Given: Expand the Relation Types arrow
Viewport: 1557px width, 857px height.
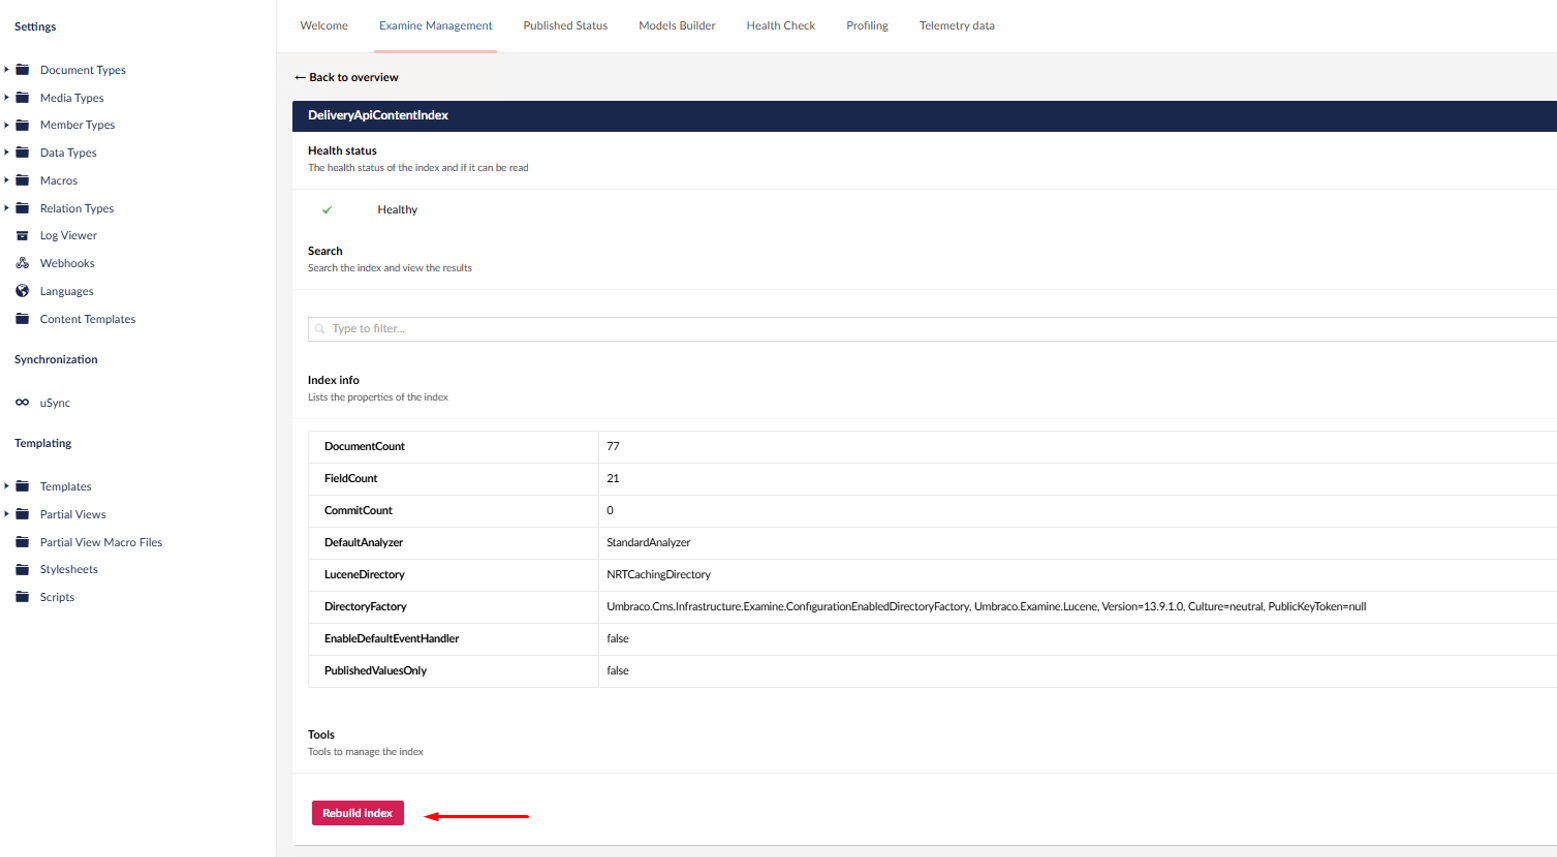Looking at the screenshot, I should pyautogui.click(x=6, y=208).
